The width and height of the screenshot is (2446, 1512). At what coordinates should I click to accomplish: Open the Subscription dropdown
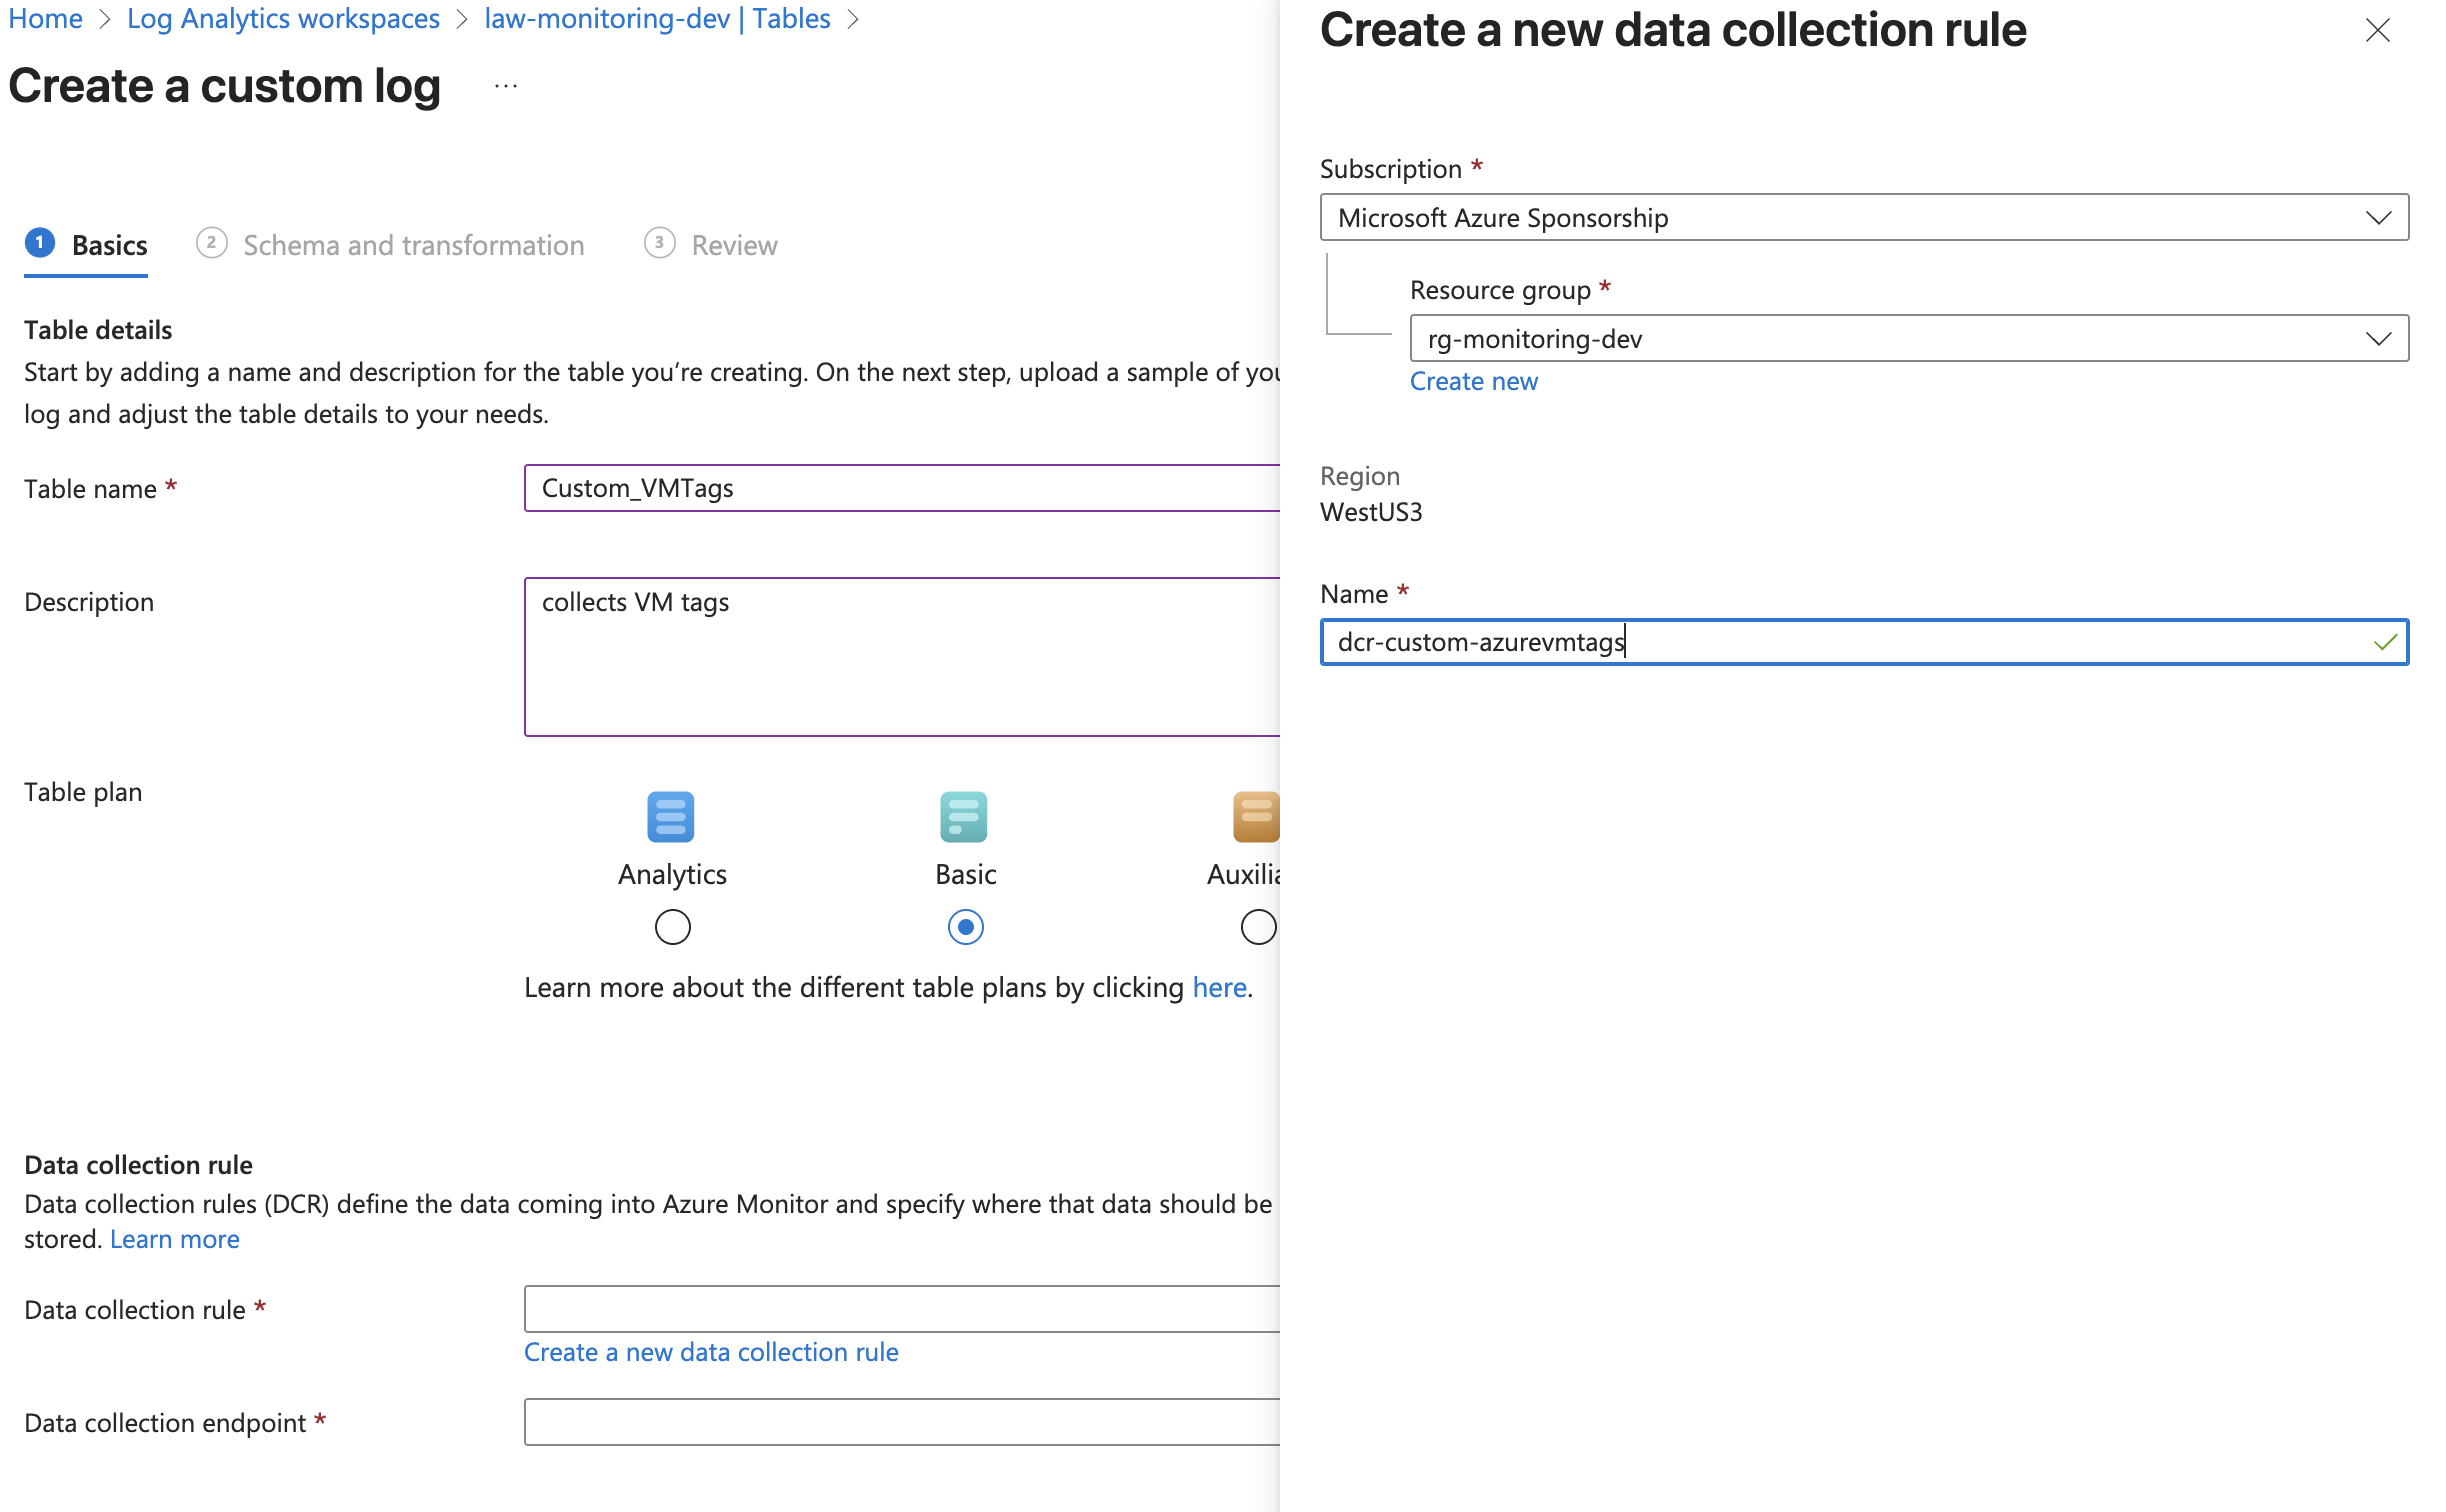(2378, 217)
